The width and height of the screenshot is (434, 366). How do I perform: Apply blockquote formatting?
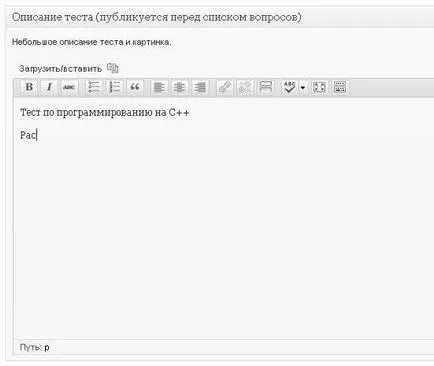(x=135, y=87)
